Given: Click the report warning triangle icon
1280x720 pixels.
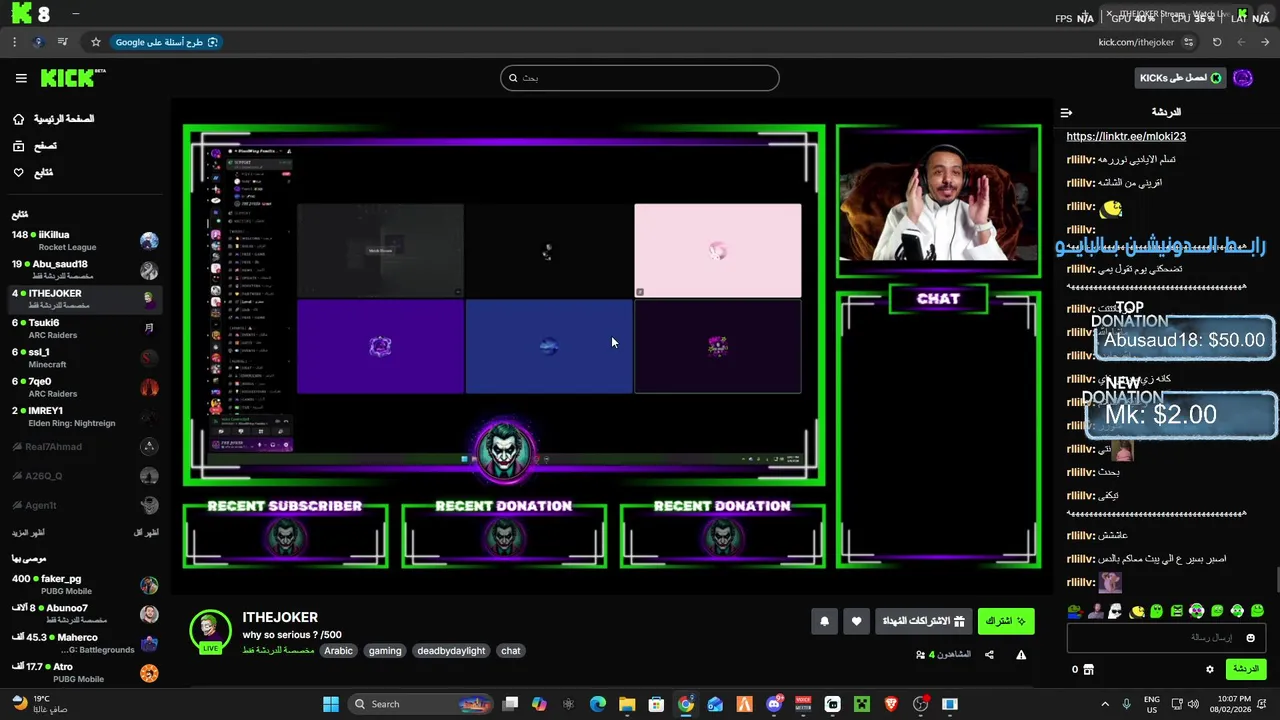Looking at the screenshot, I should point(1021,655).
